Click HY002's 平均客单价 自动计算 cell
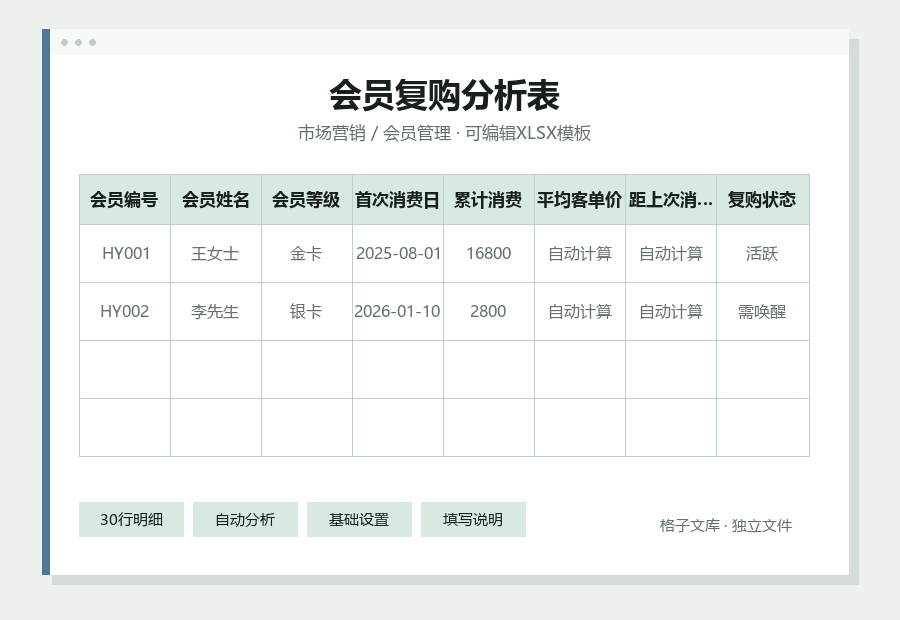The image size is (900, 620). coord(580,312)
